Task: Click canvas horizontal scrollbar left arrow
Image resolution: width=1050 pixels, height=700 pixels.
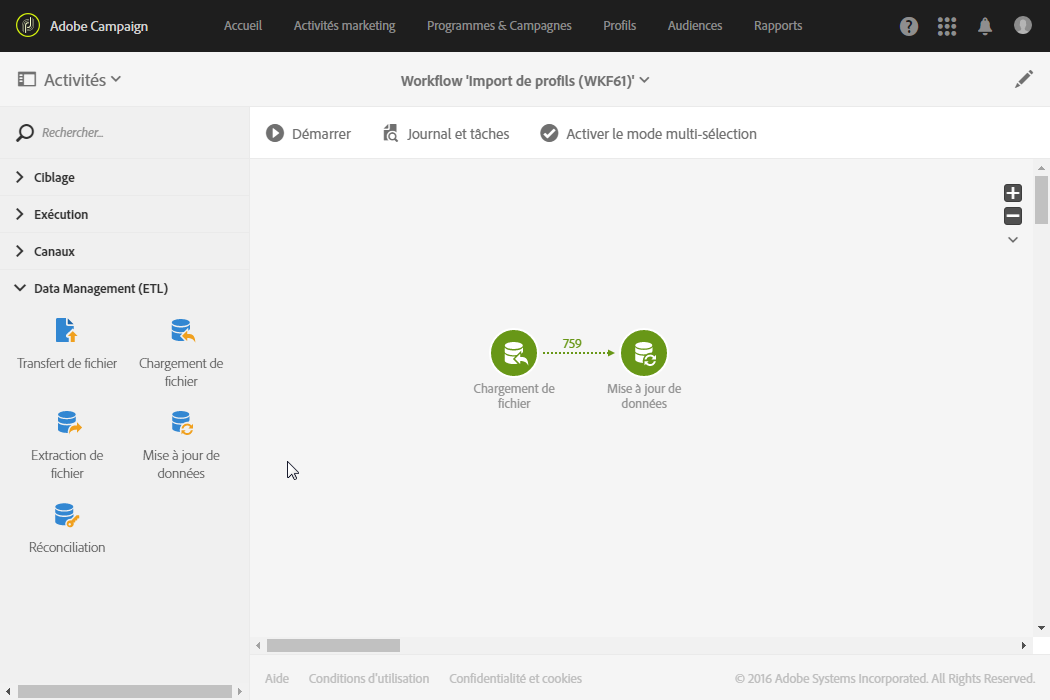Action: pyautogui.click(x=258, y=646)
